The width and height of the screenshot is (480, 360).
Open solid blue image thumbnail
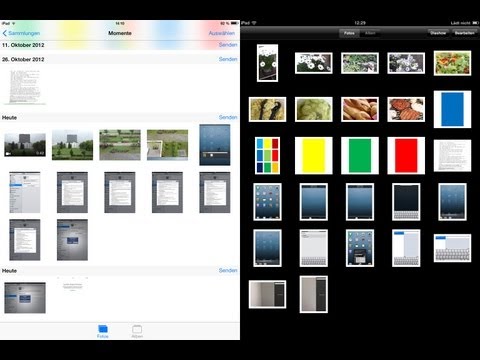[x=452, y=109]
